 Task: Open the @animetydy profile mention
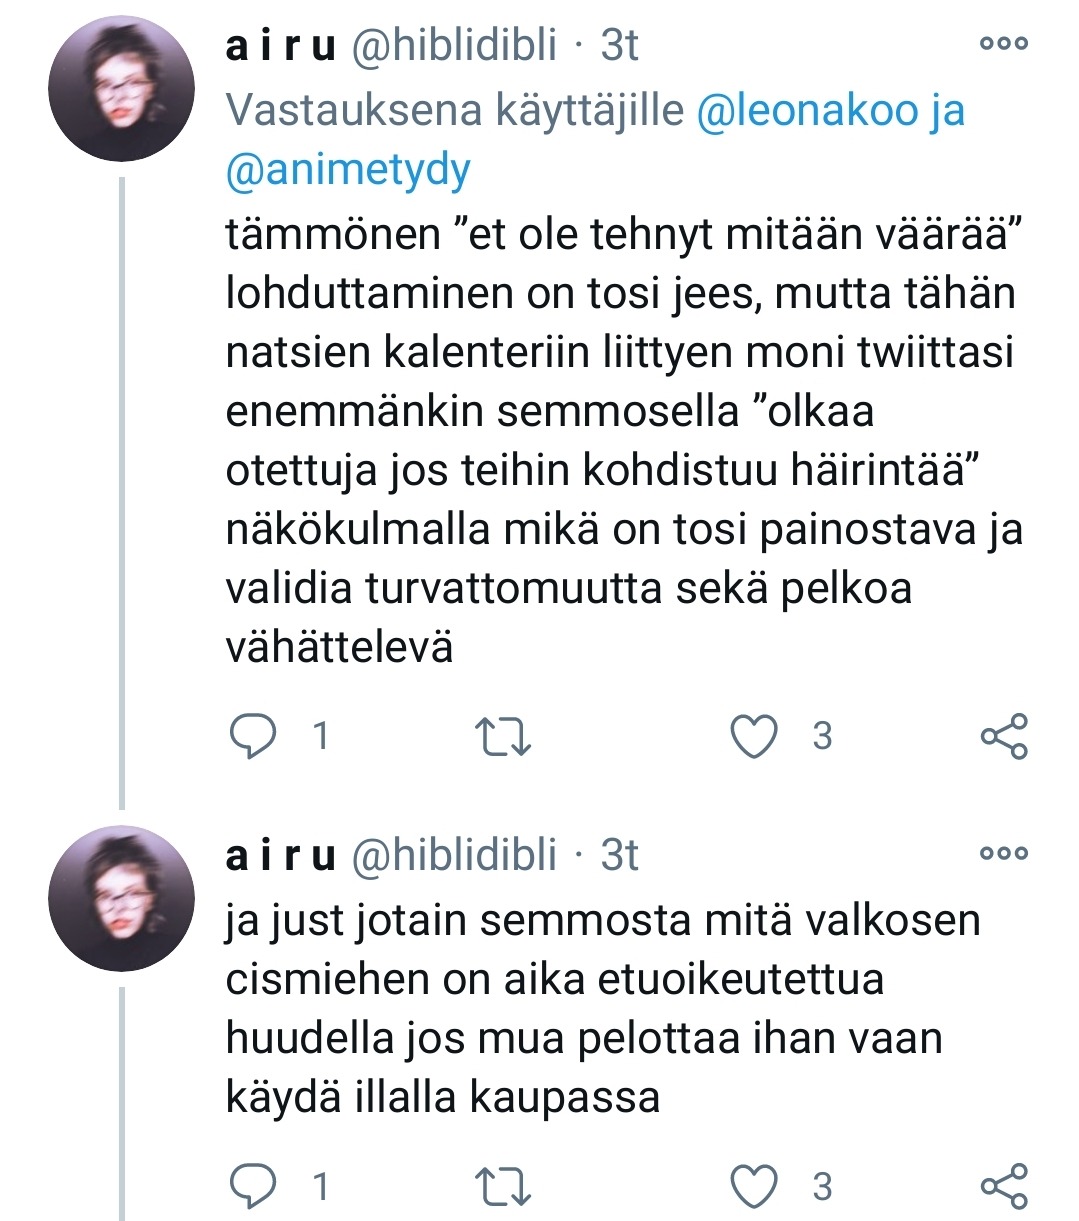click(x=348, y=170)
